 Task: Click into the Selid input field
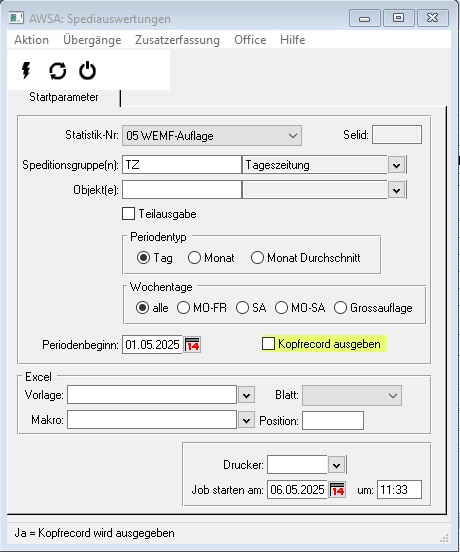pos(397,134)
